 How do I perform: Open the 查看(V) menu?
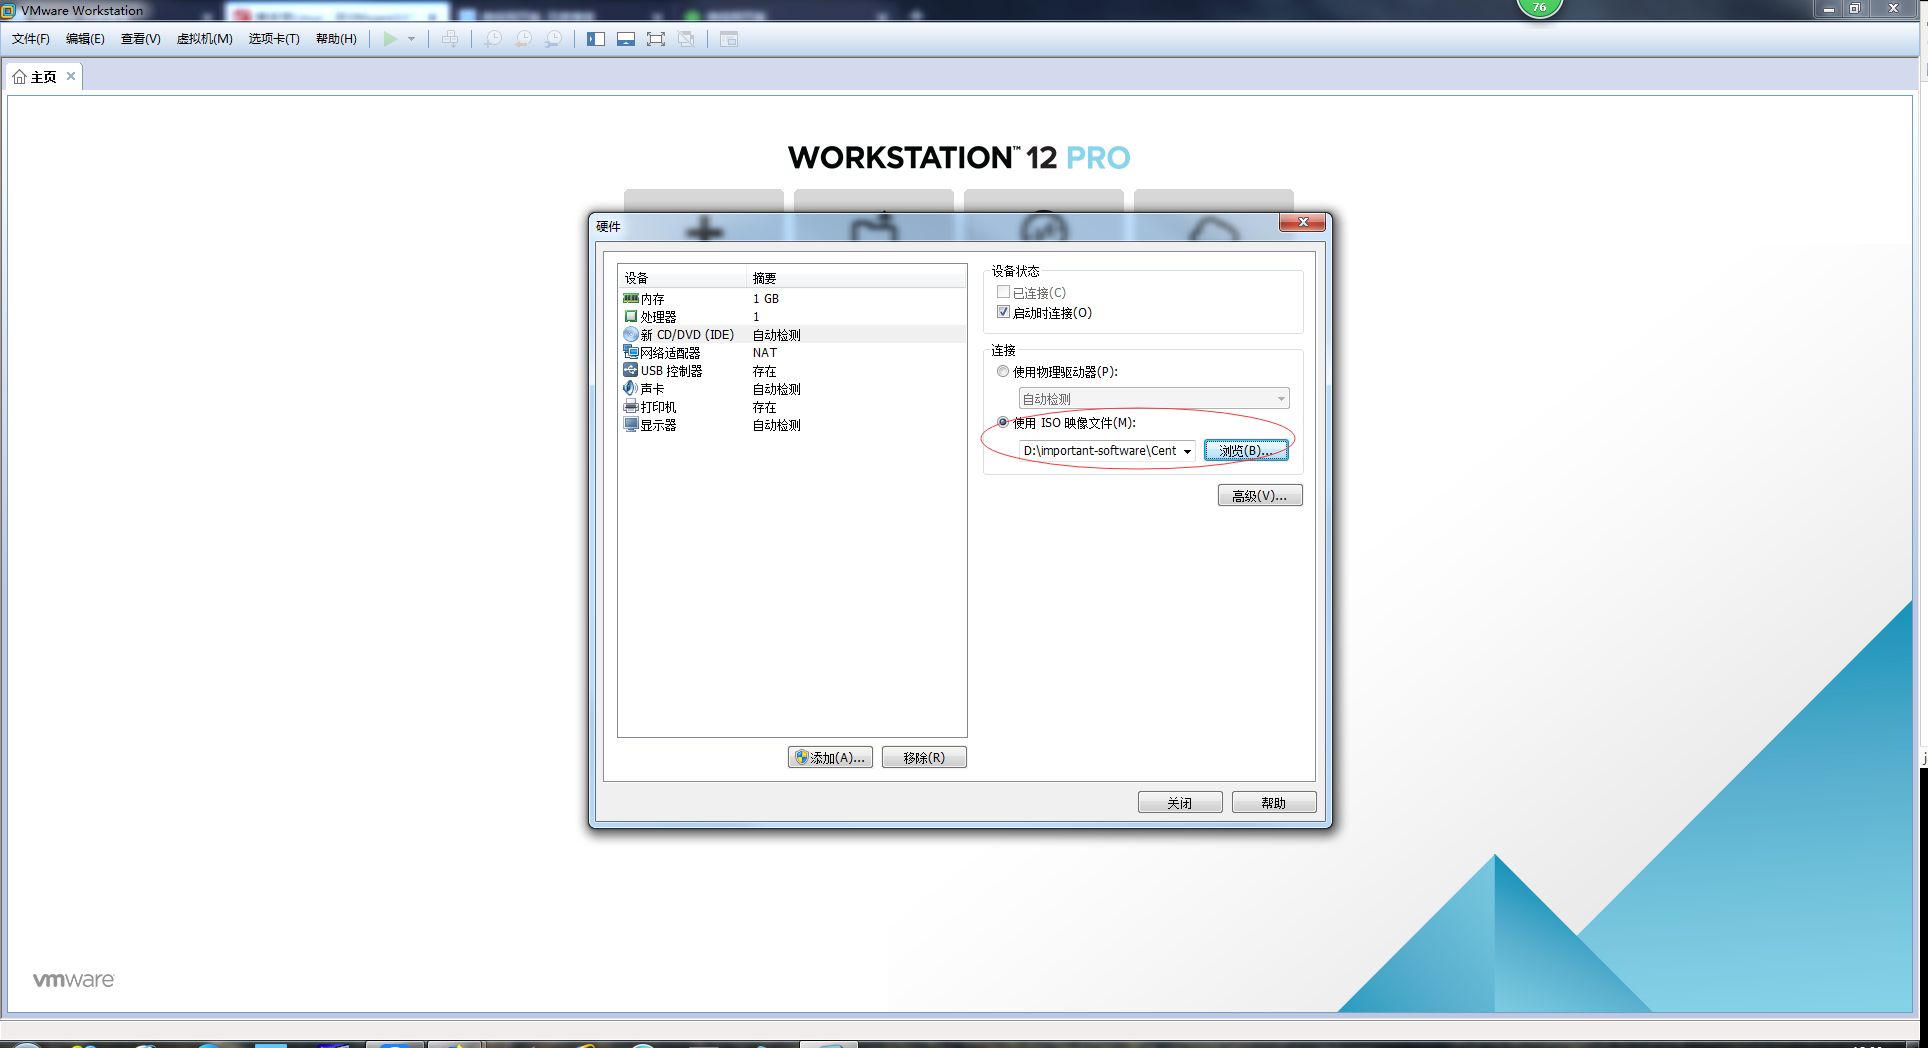[141, 39]
